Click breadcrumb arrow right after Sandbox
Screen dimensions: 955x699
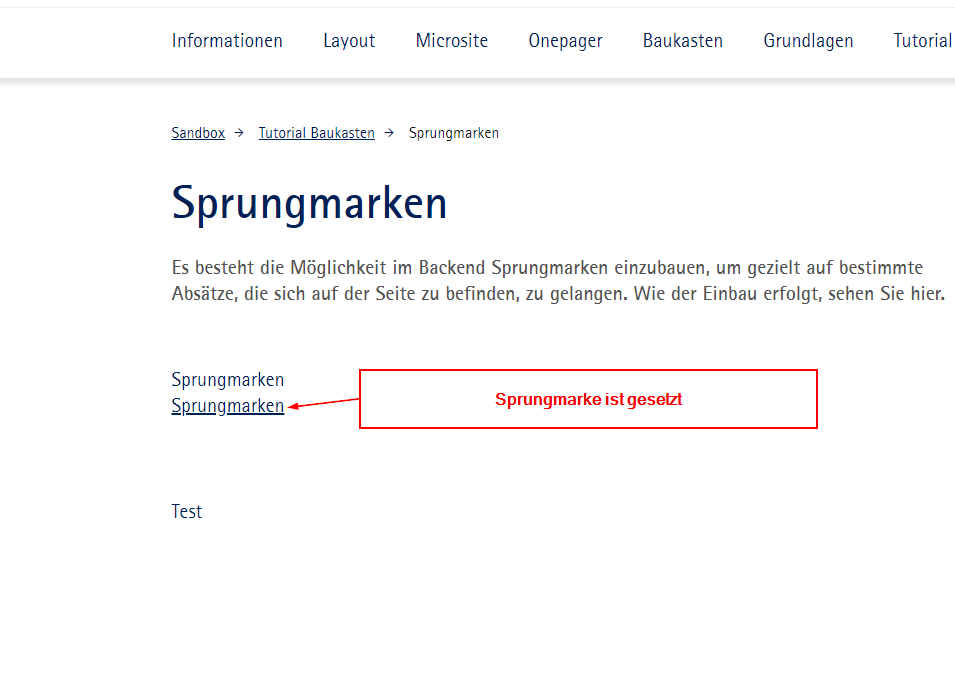pyautogui.click(x=239, y=133)
